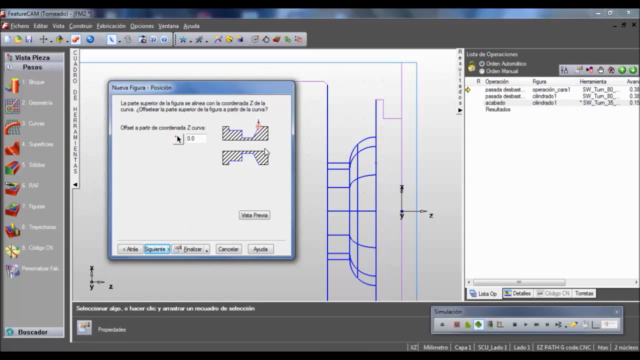
Task: Open the Construir menu
Action: (80, 26)
